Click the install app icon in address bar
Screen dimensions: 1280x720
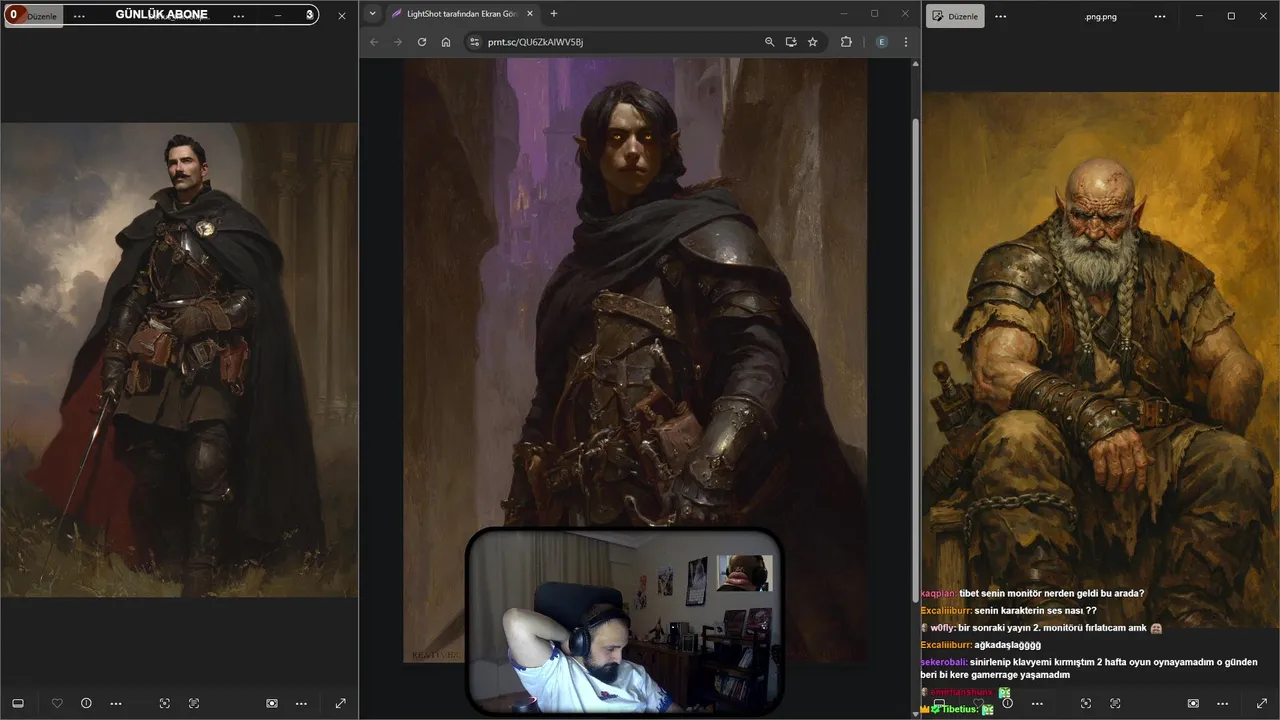click(791, 42)
